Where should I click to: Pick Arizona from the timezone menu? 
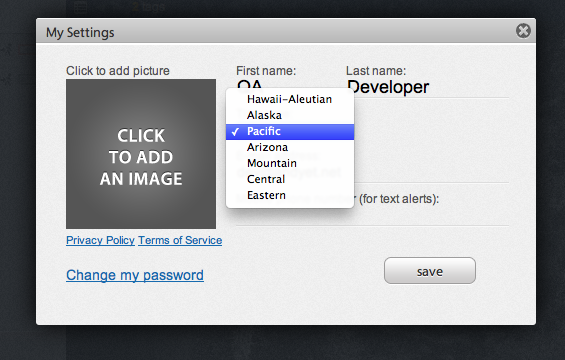pos(290,147)
